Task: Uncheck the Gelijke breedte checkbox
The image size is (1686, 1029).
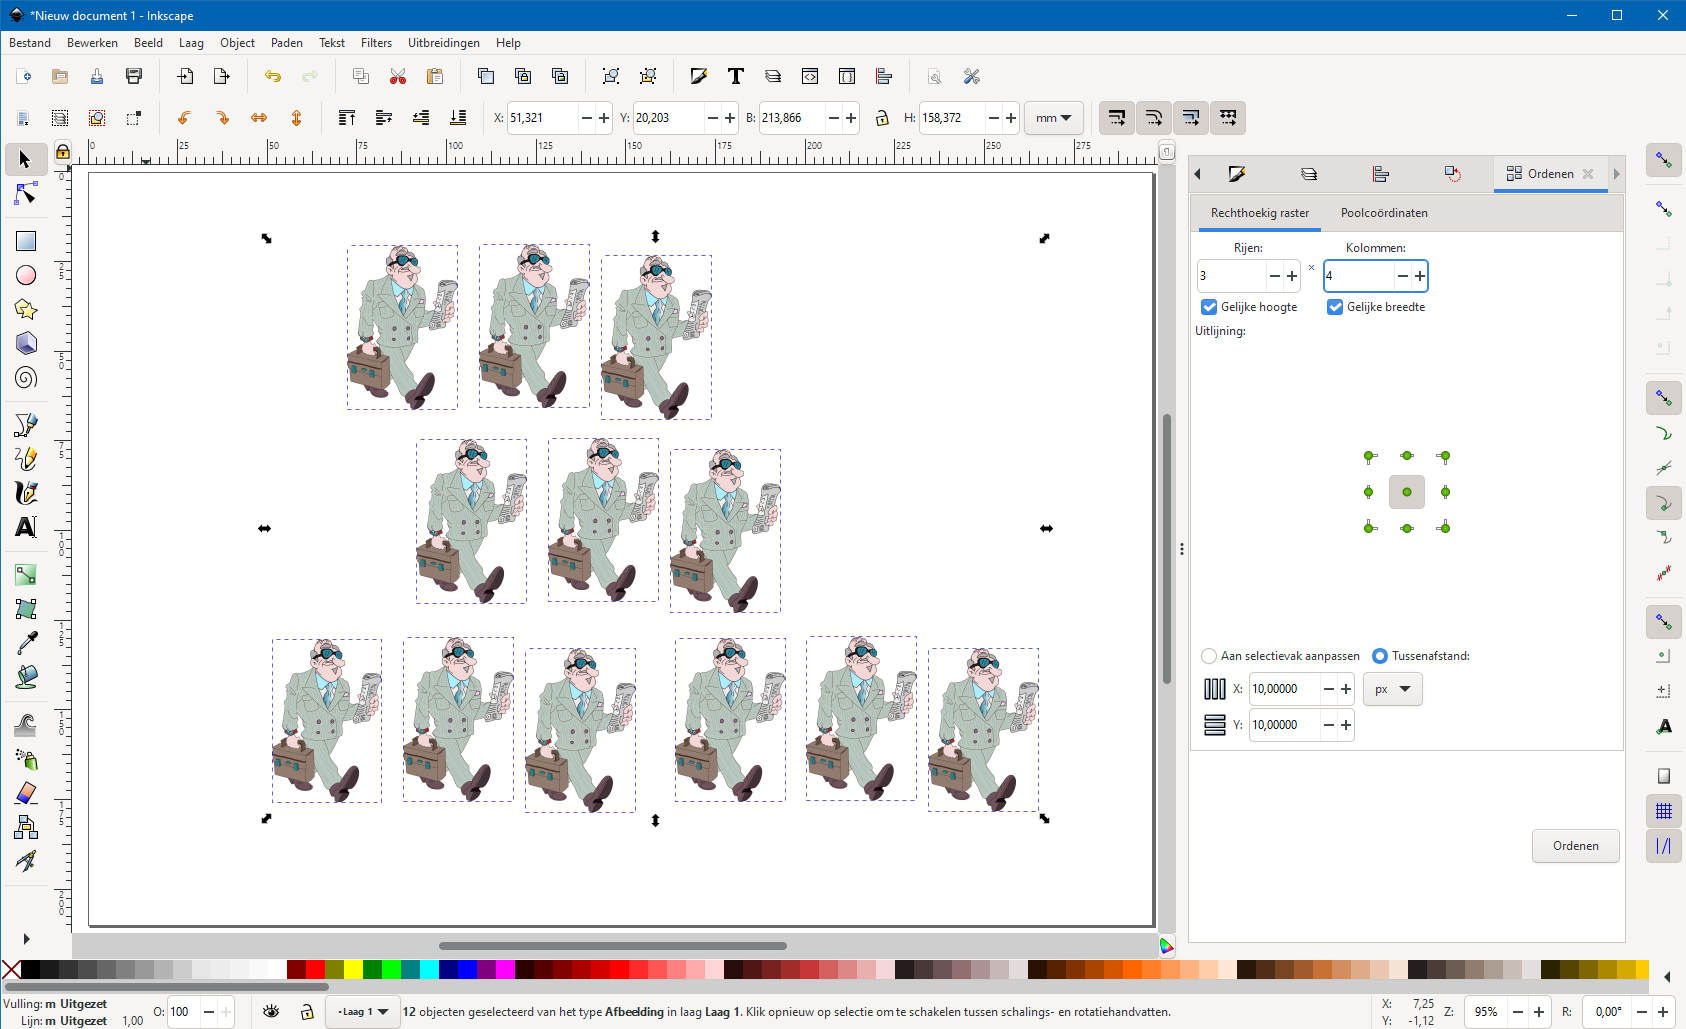Action: pos(1335,307)
